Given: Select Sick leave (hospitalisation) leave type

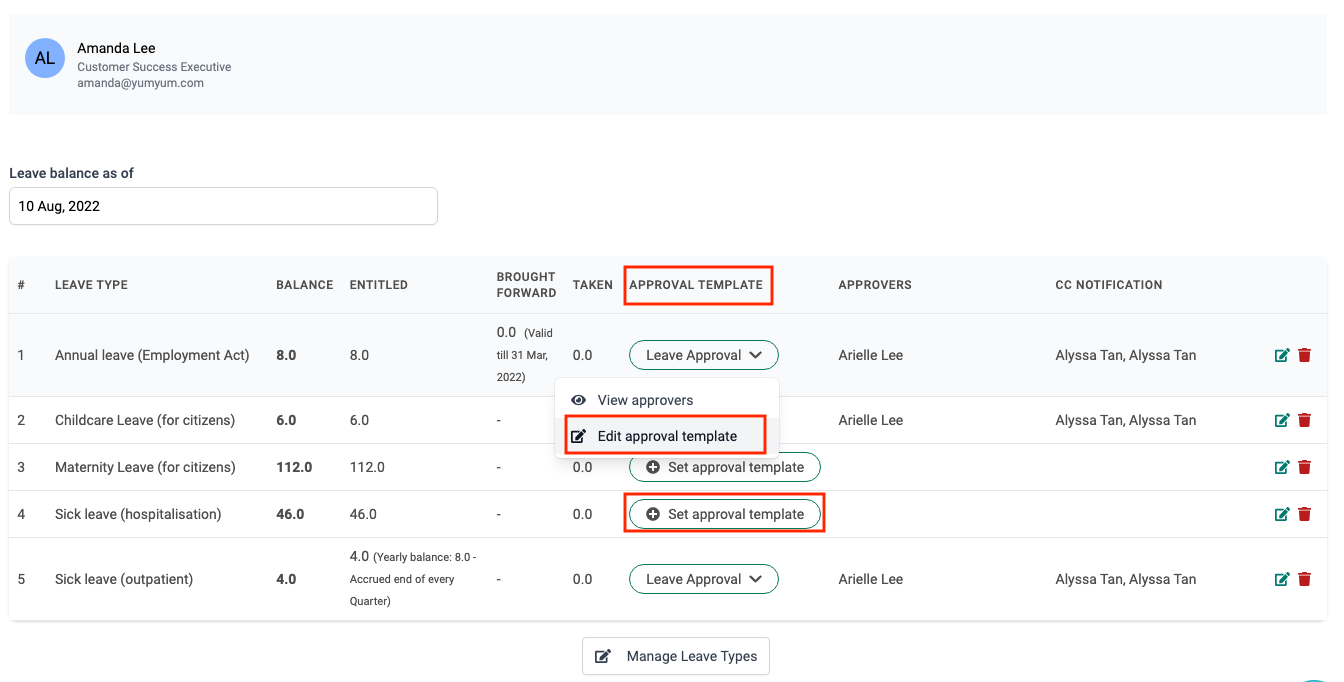Looking at the screenshot, I should click(x=138, y=514).
